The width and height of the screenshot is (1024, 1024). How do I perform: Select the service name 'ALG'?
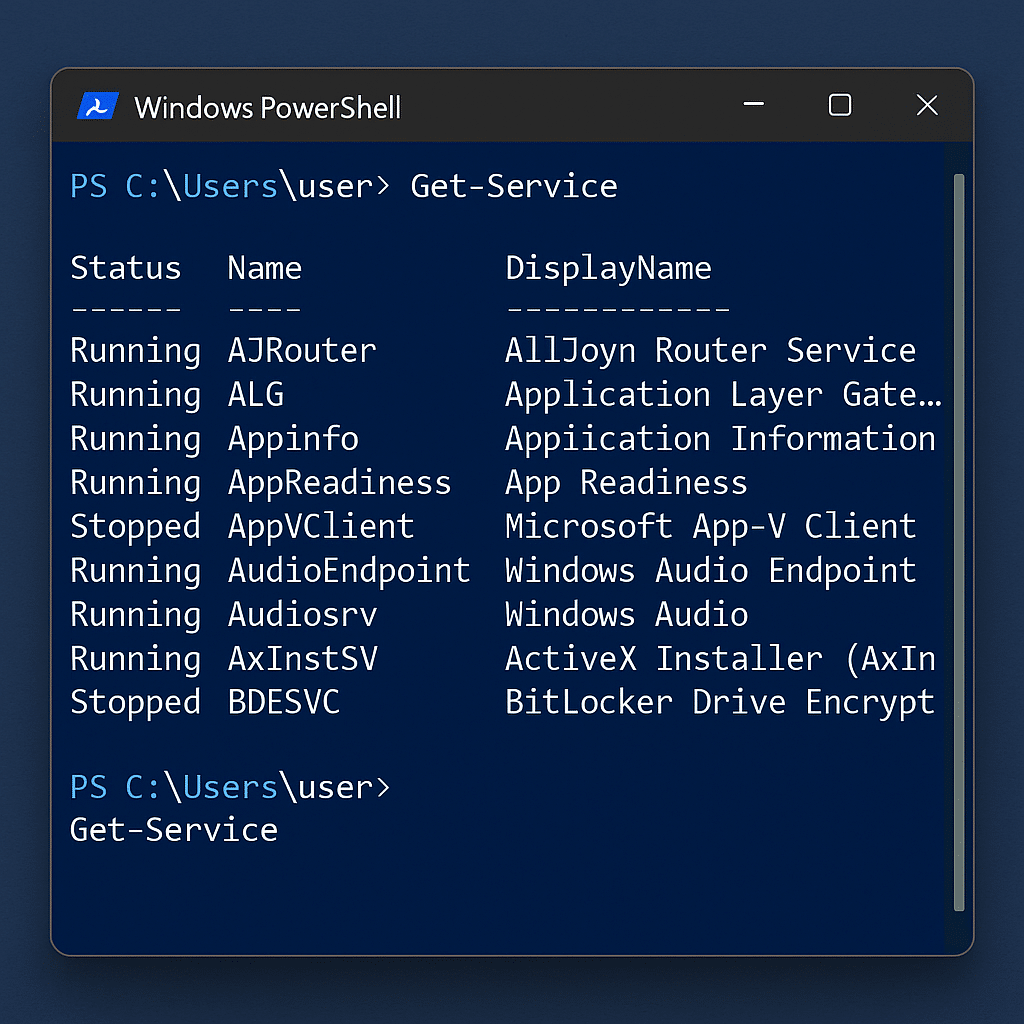coord(255,394)
